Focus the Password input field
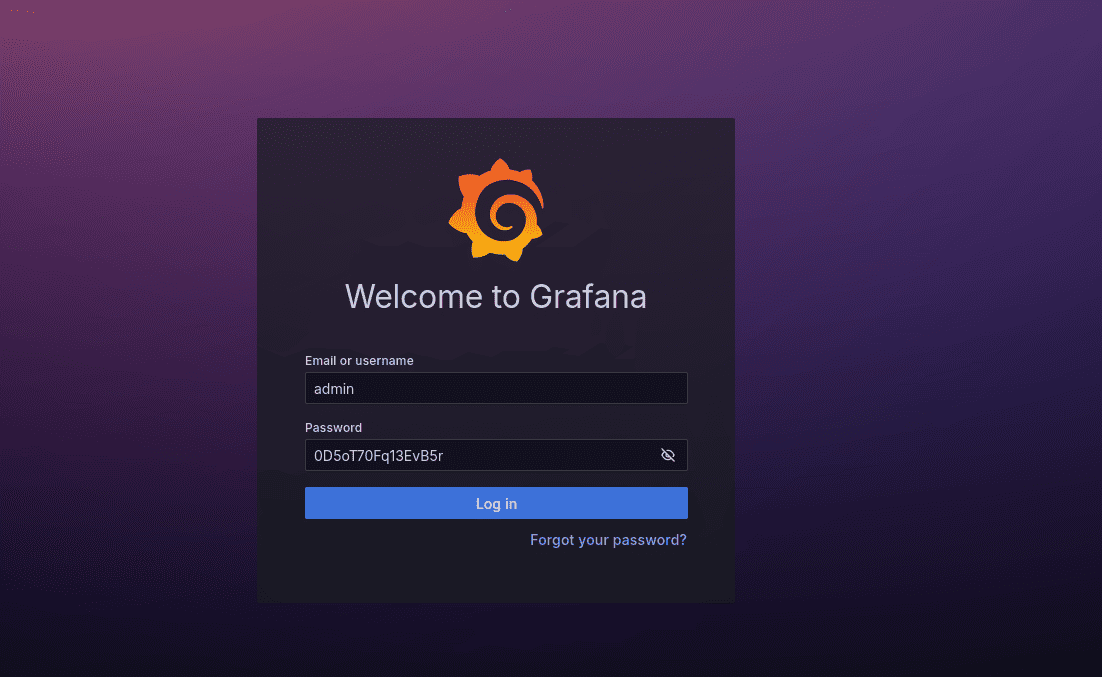This screenshot has width=1102, height=677. [x=480, y=455]
